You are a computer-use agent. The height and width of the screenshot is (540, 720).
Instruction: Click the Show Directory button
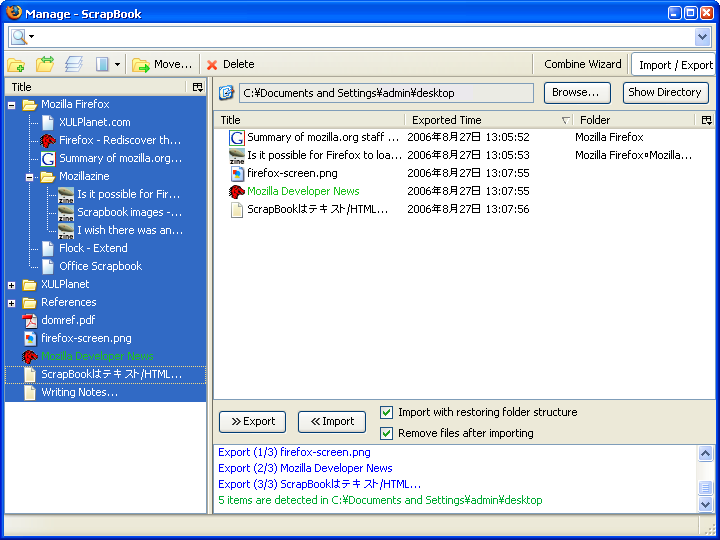click(x=665, y=93)
